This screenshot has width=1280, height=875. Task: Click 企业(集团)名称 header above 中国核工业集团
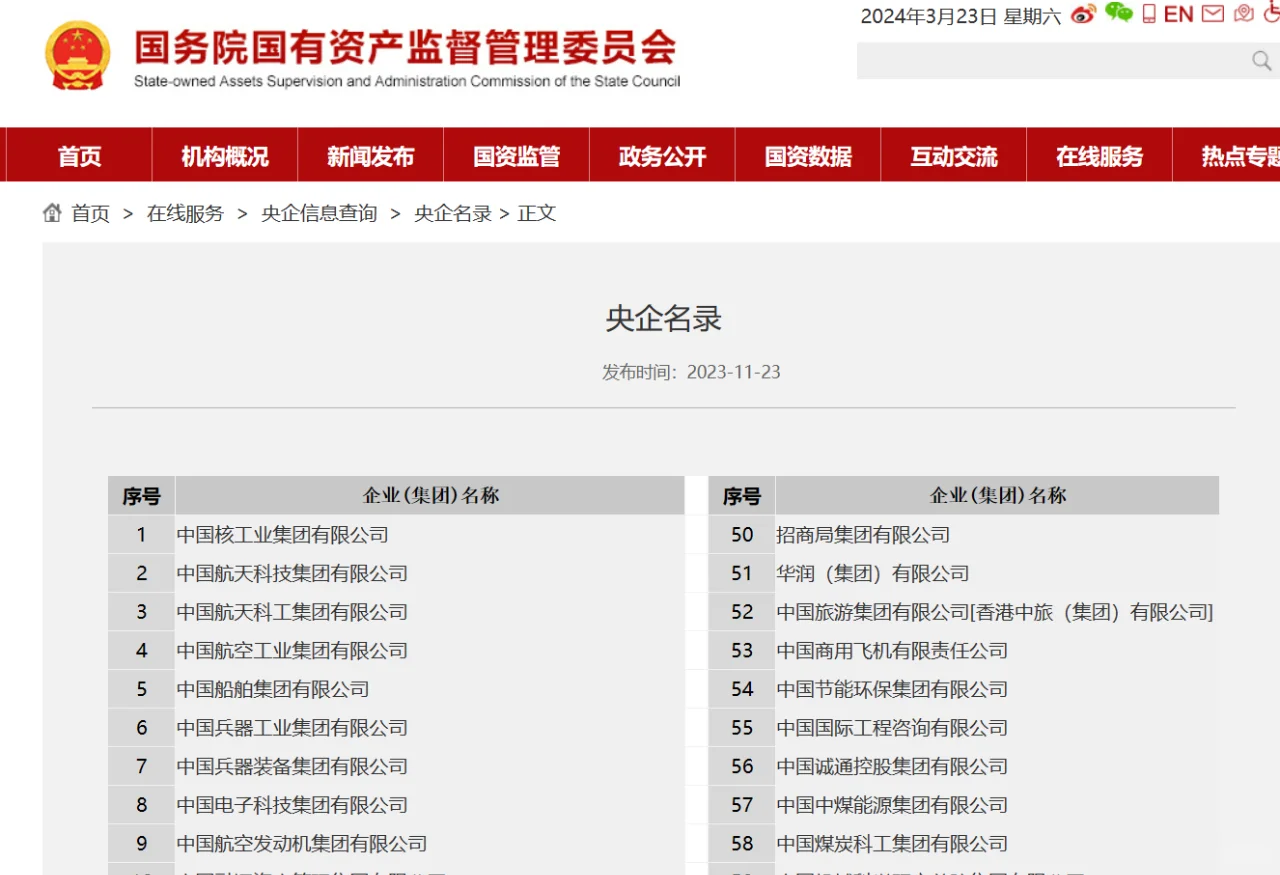pyautogui.click(x=430, y=495)
